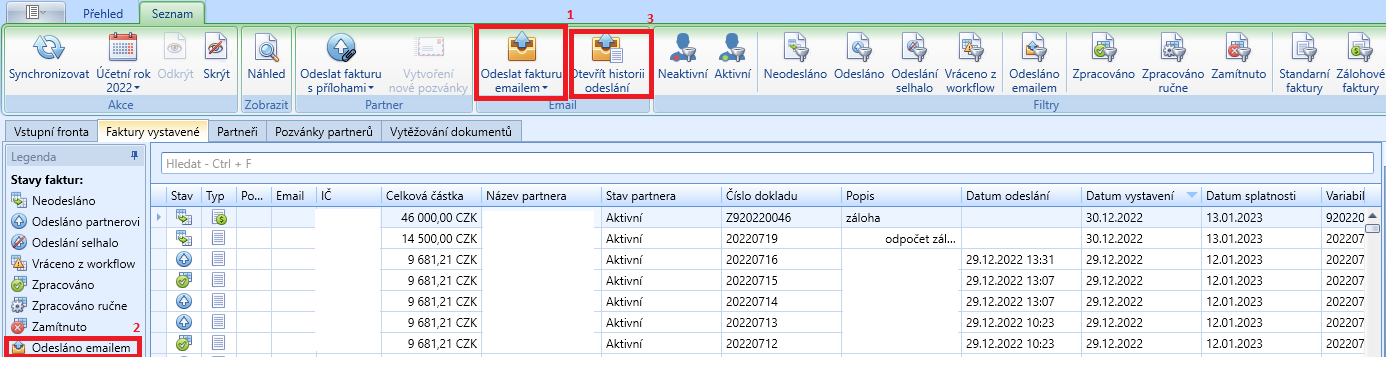Click the Odesláno partnerovi legend entry
The height and width of the screenshot is (383, 1386).
[x=76, y=221]
